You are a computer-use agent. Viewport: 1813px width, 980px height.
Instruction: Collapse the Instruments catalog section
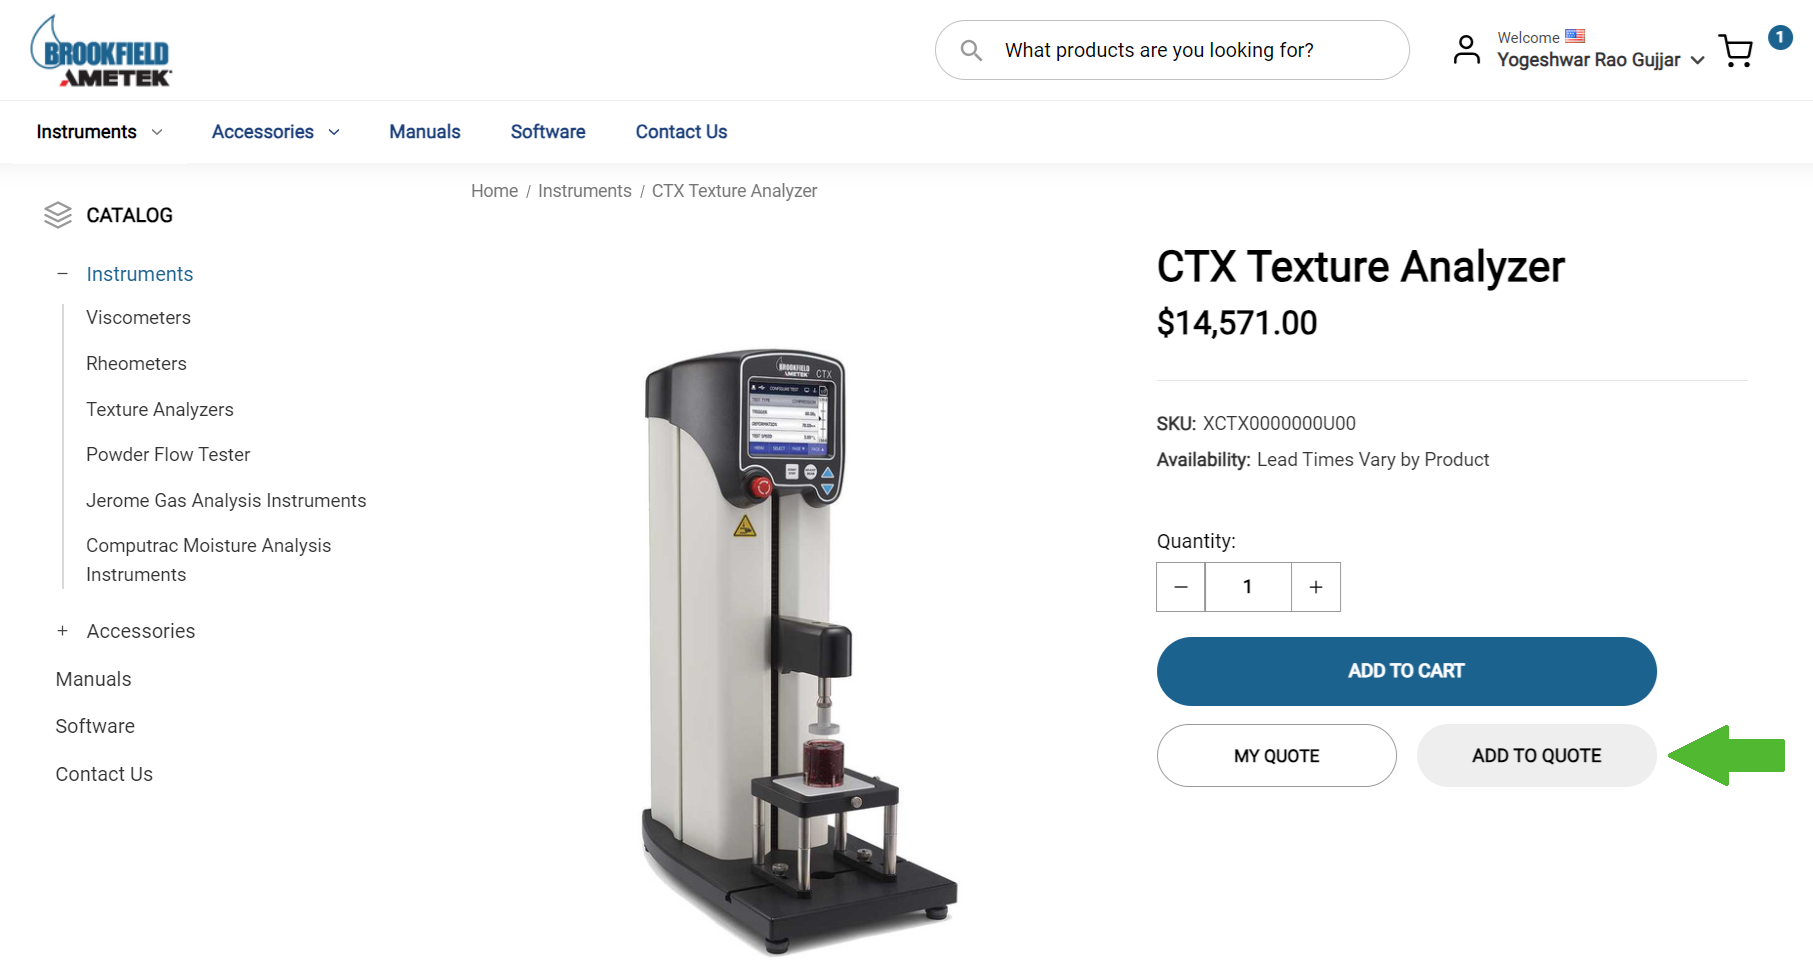63,274
